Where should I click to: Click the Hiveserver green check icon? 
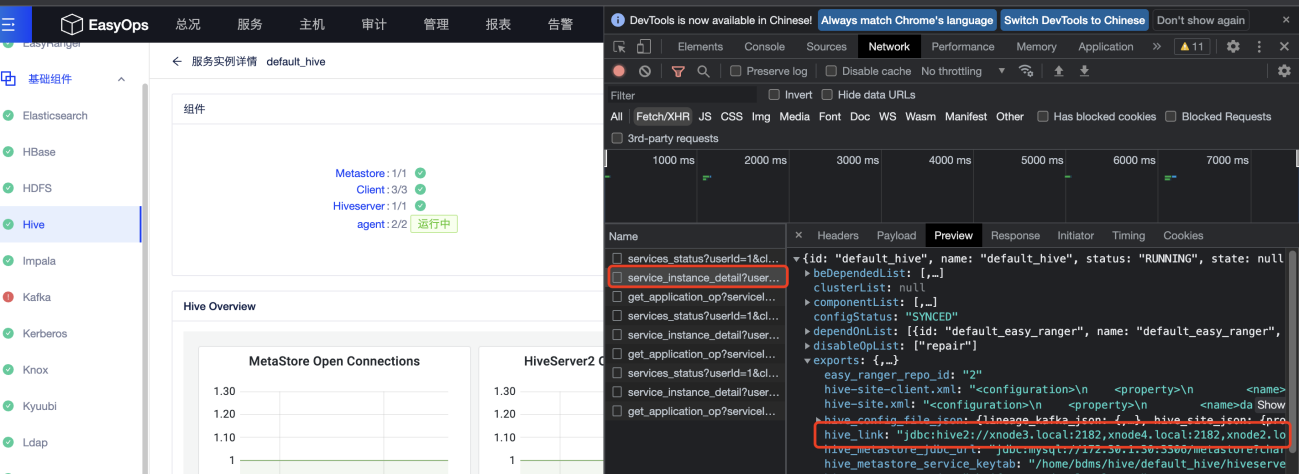[420, 205]
